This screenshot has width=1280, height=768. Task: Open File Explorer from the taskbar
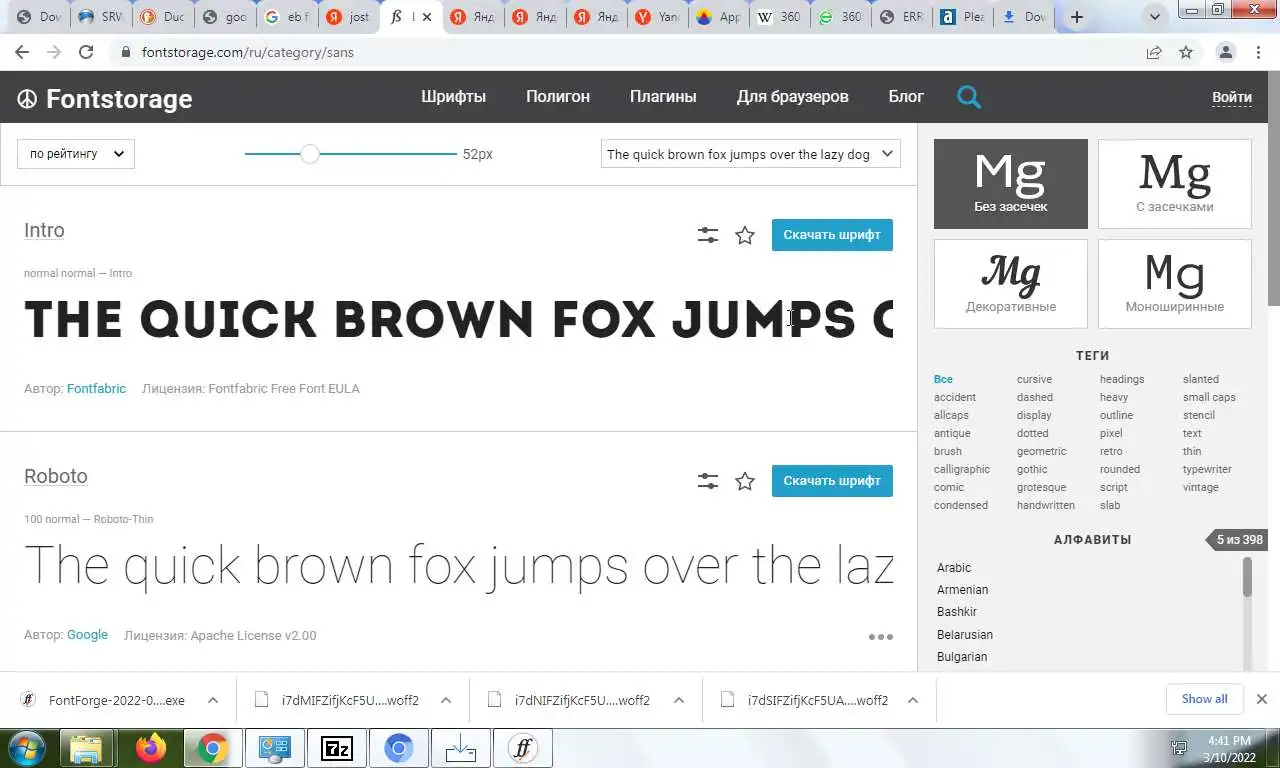(87, 748)
